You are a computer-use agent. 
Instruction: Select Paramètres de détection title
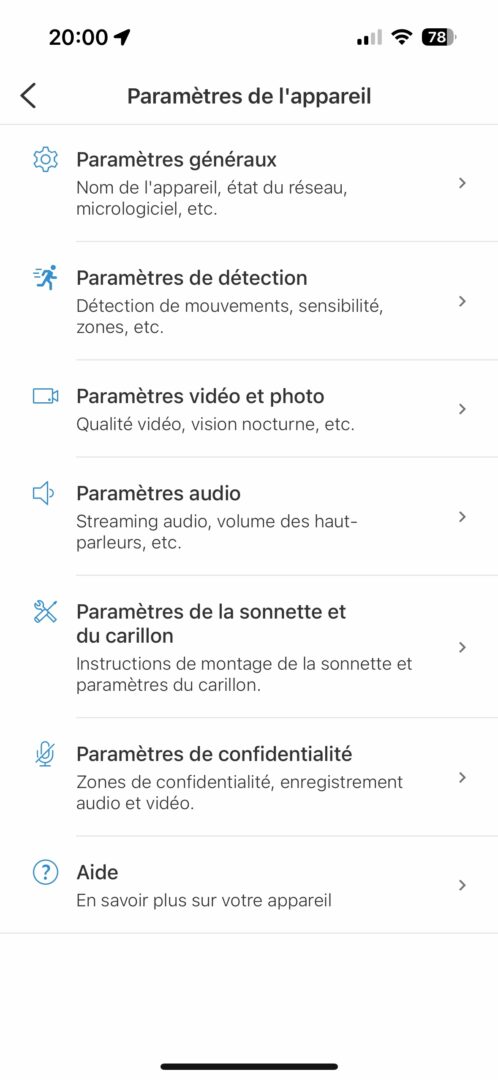[x=191, y=278]
